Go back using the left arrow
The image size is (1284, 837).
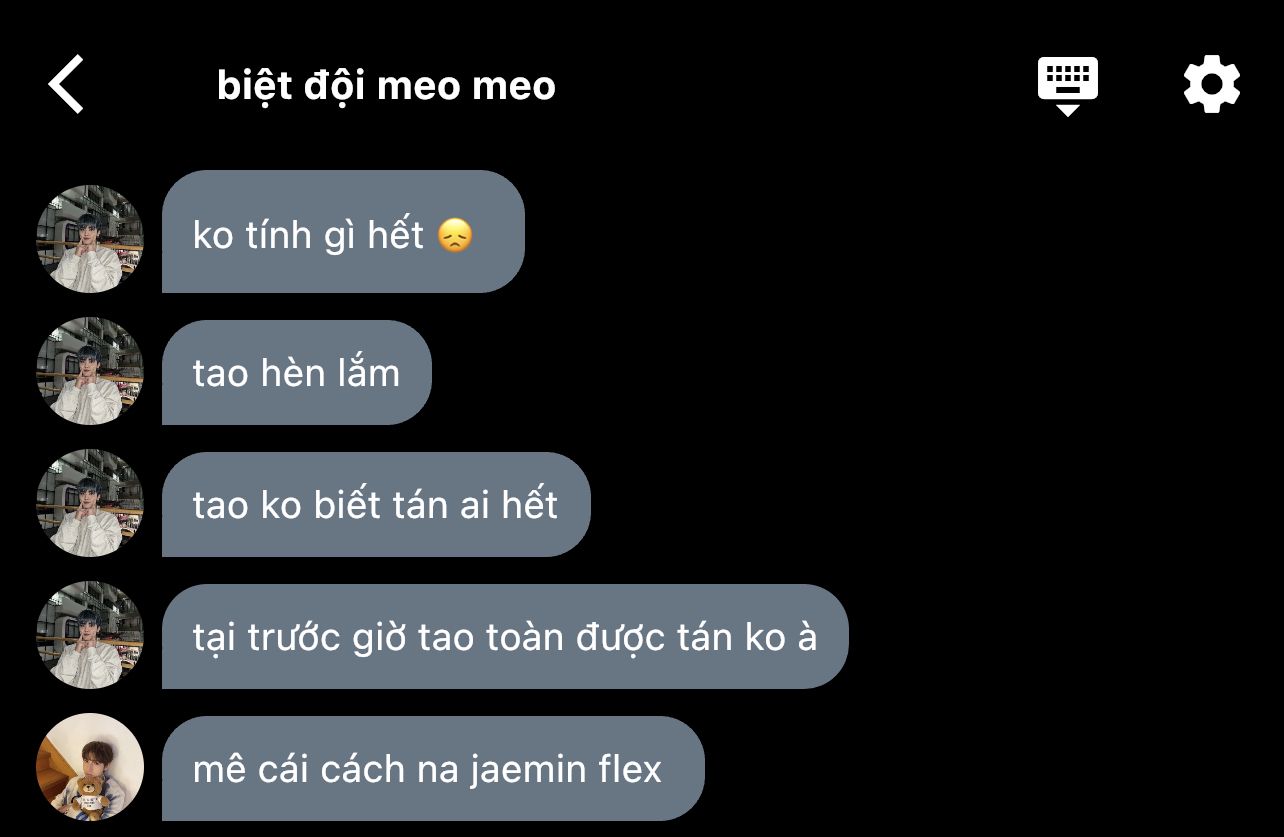(66, 85)
